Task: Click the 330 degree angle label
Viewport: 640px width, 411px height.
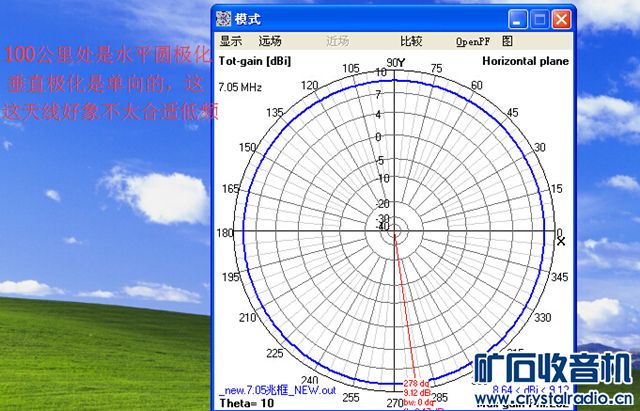Action: [542, 317]
